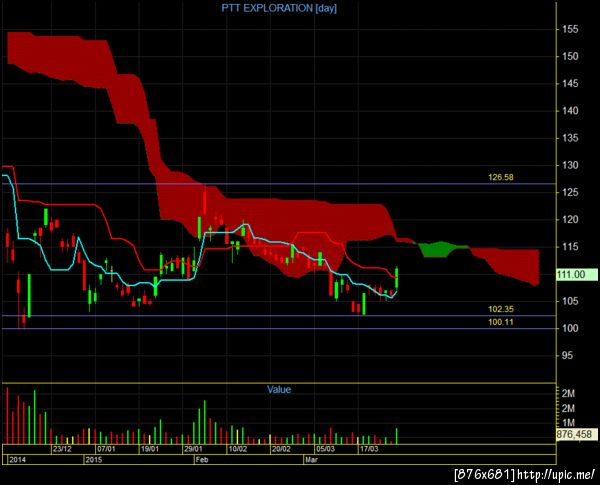Click the 07/01 date marker
Screen dimensions: 600x485
point(106,449)
